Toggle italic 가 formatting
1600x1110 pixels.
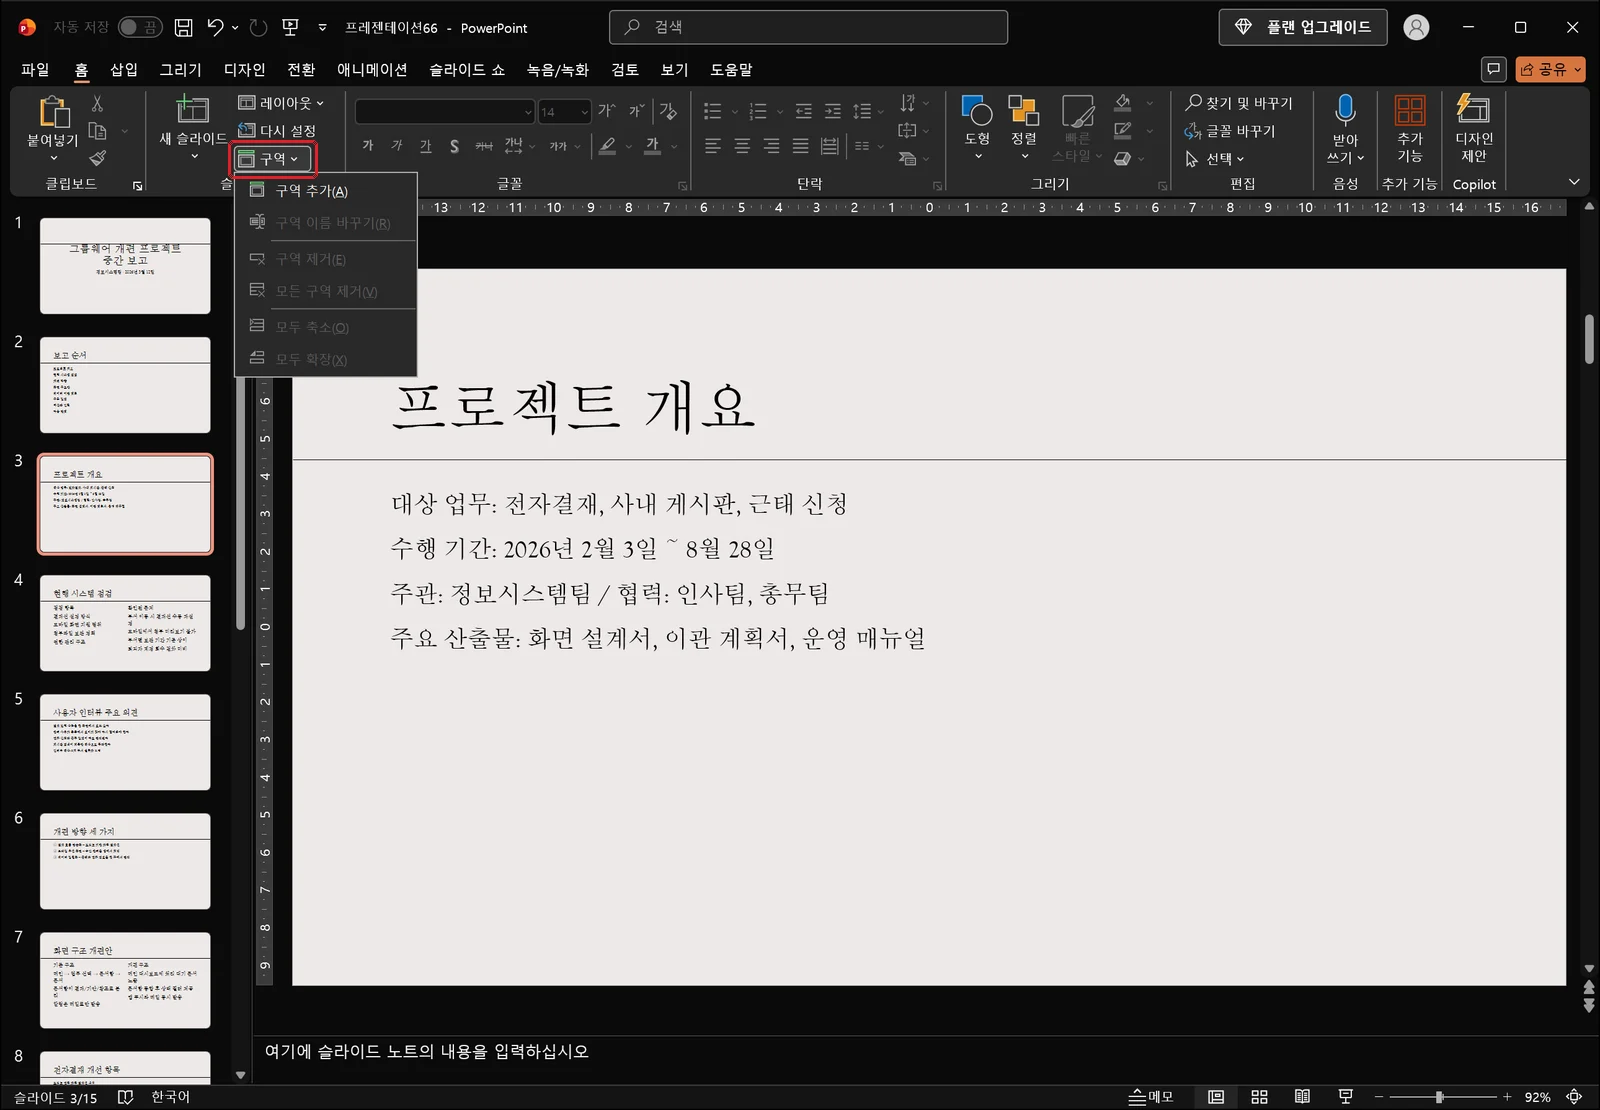tap(397, 146)
